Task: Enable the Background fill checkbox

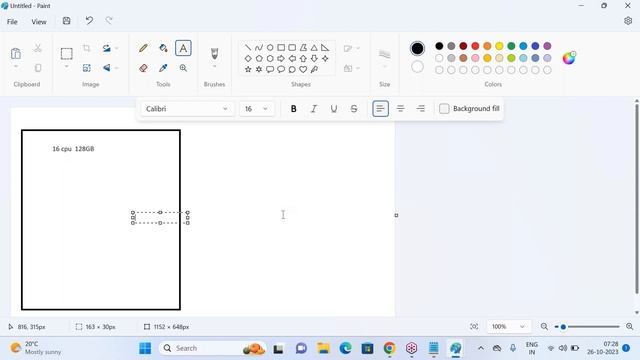Action: pyautogui.click(x=444, y=109)
